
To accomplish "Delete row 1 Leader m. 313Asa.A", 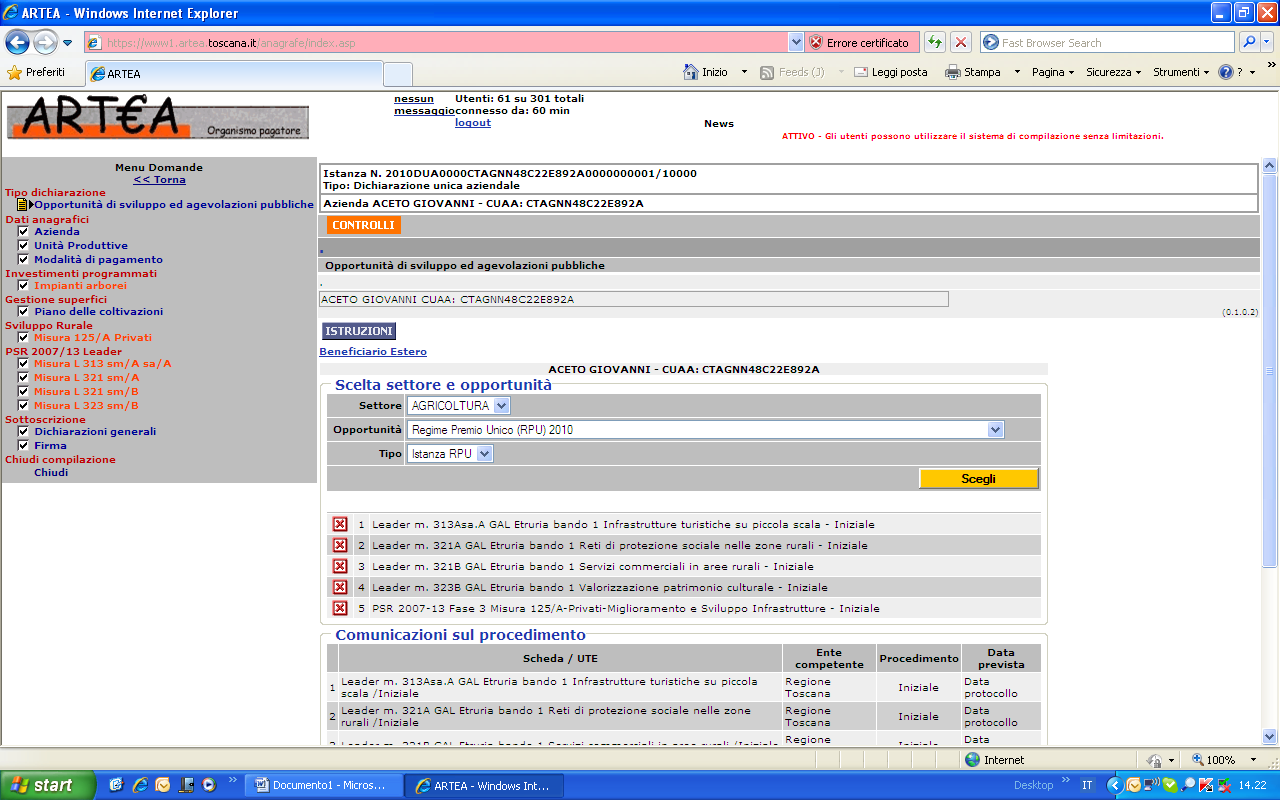I will (x=340, y=524).
